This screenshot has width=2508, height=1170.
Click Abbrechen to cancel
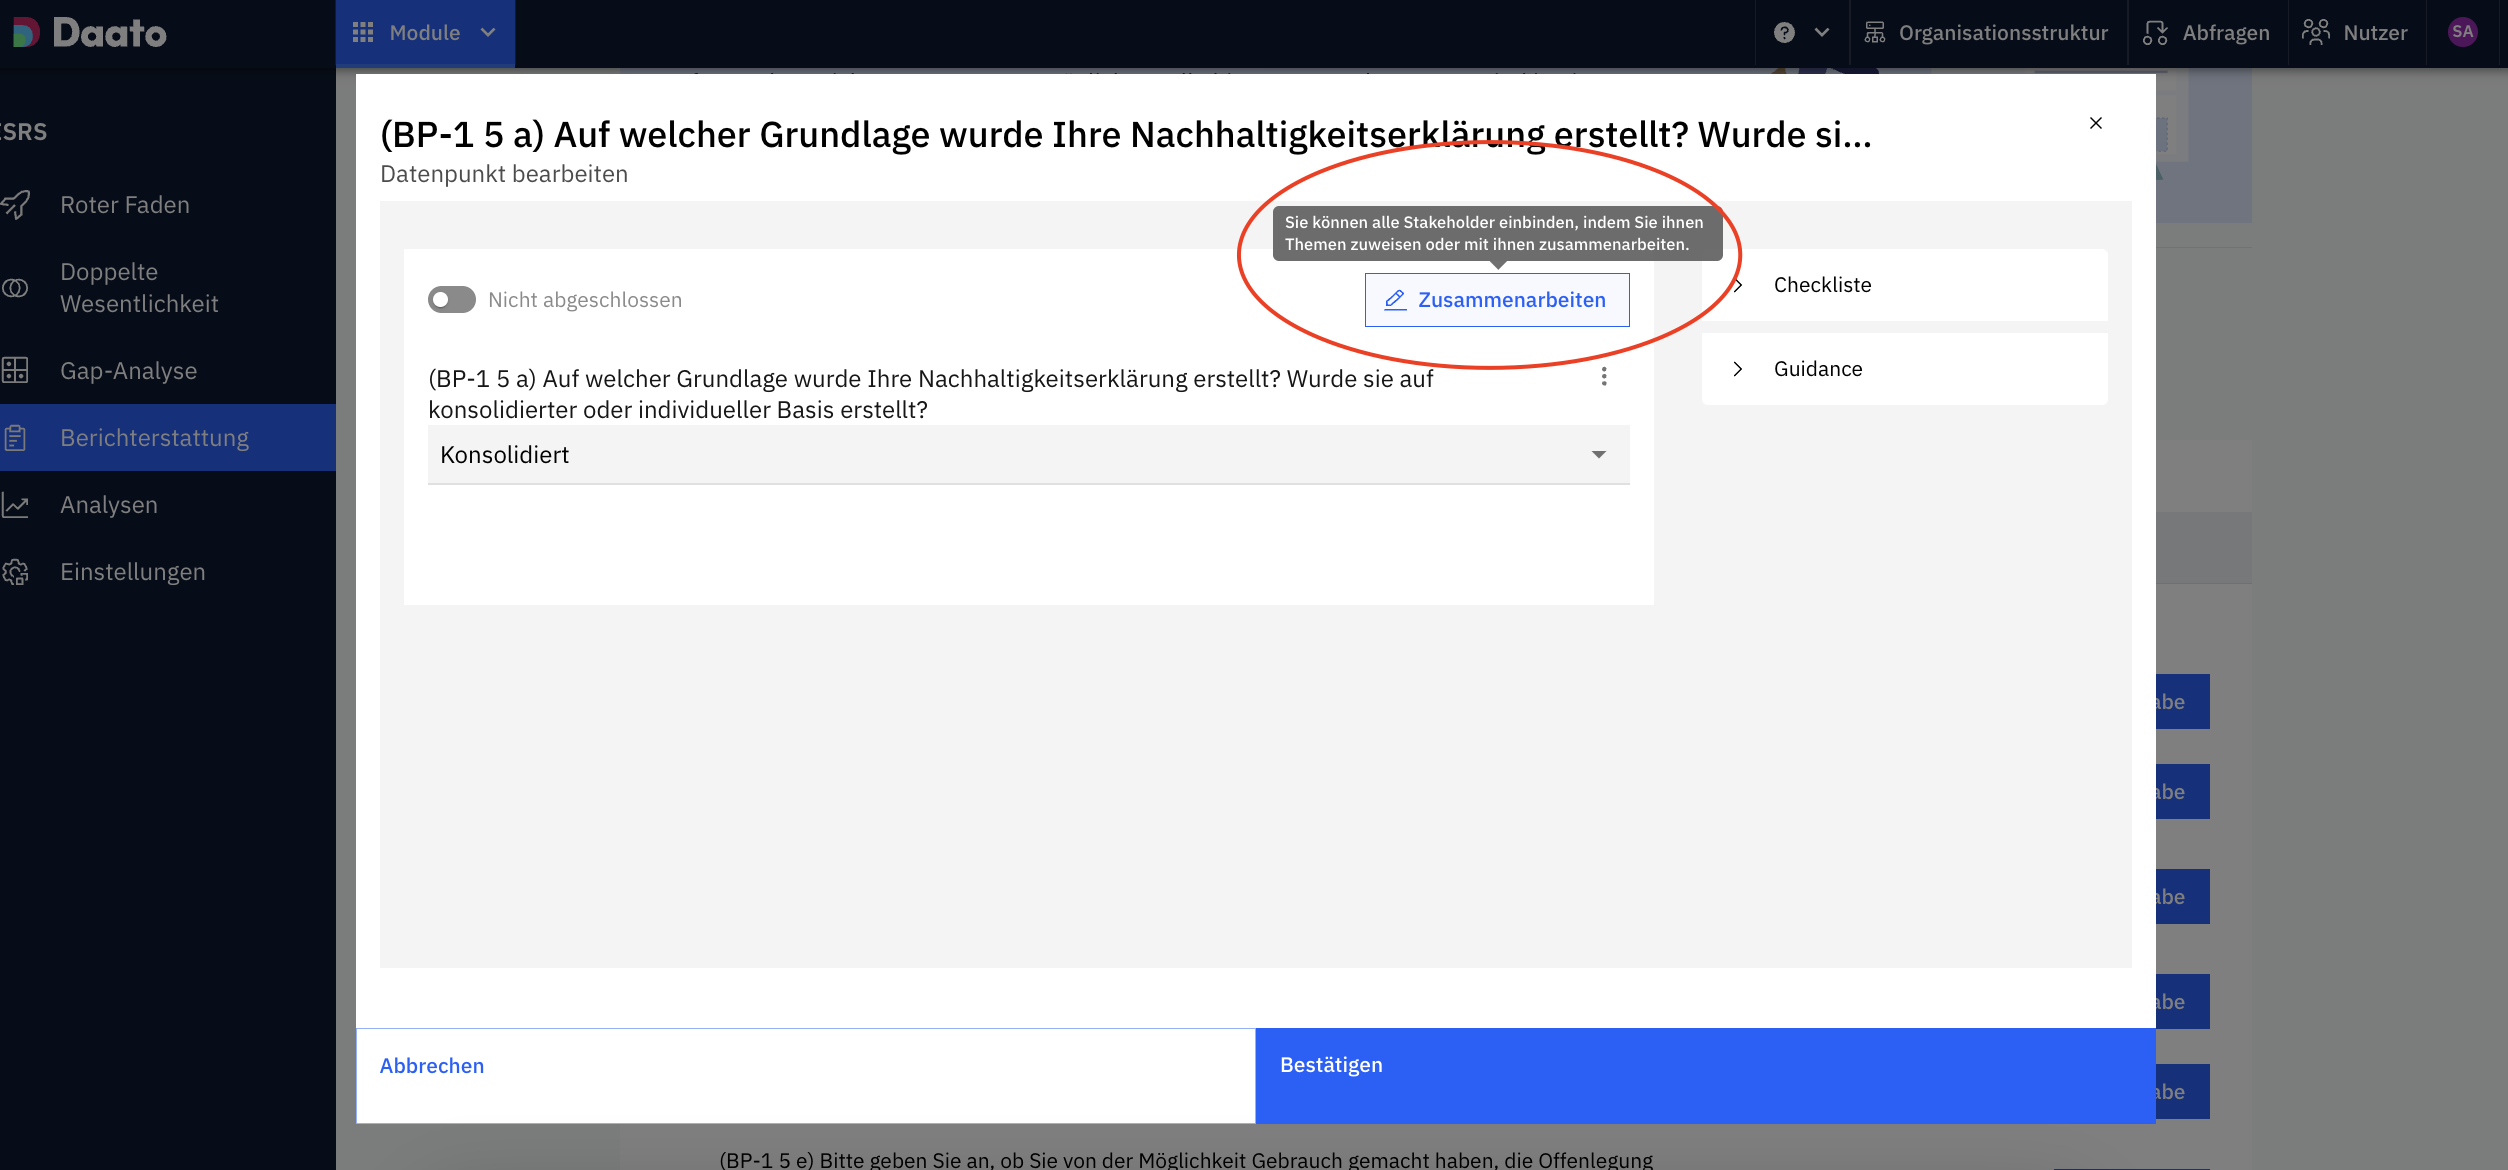tap(432, 1066)
